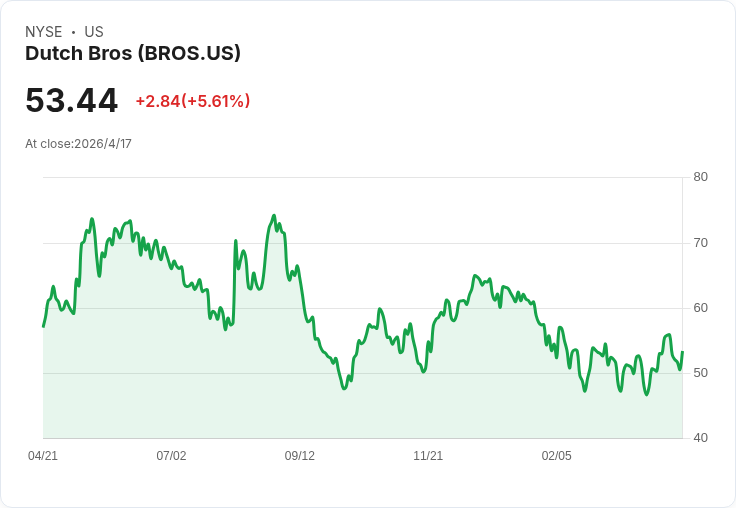The image size is (736, 508).
Task: Click the +2.84(+5.61%) price change
Action: pos(193,101)
